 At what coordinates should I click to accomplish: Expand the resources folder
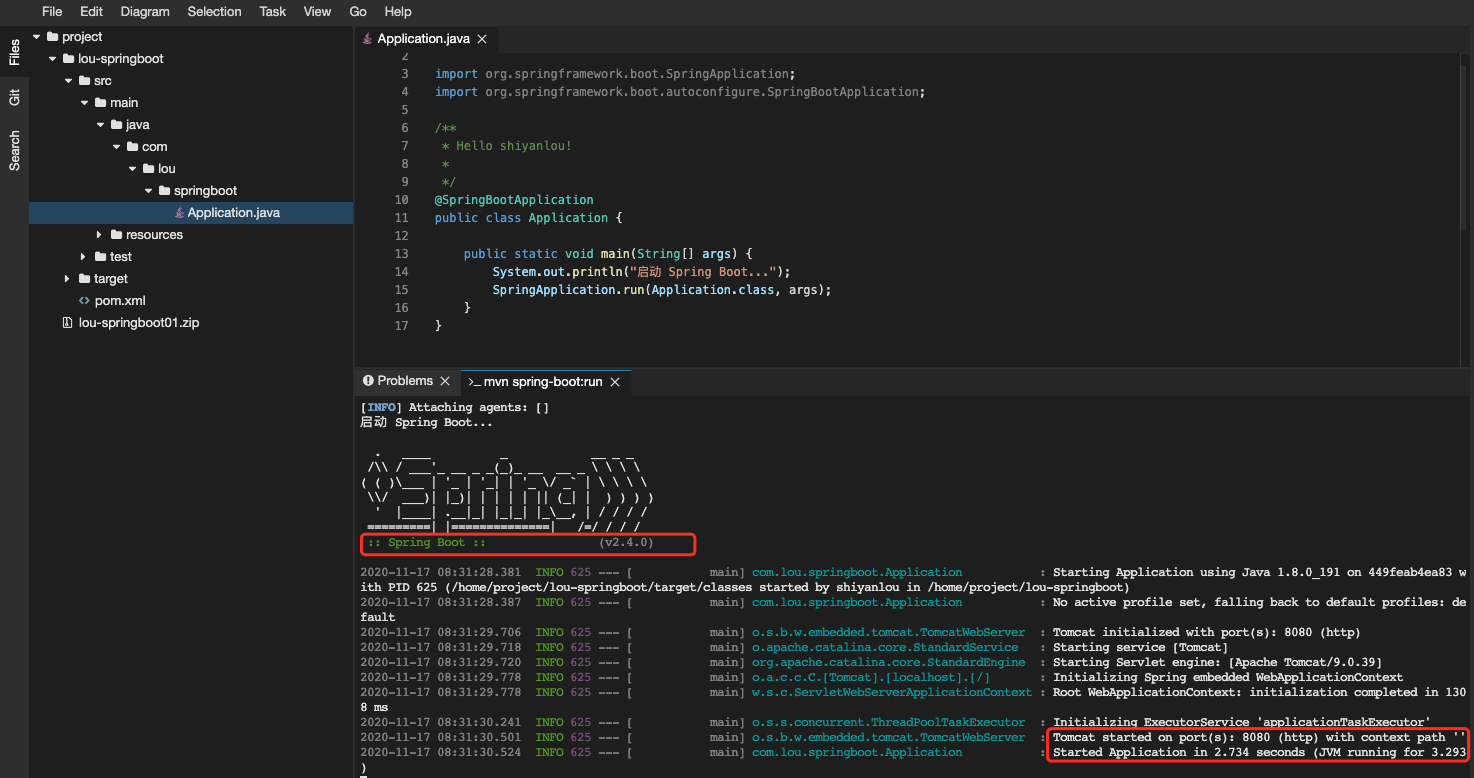100,235
